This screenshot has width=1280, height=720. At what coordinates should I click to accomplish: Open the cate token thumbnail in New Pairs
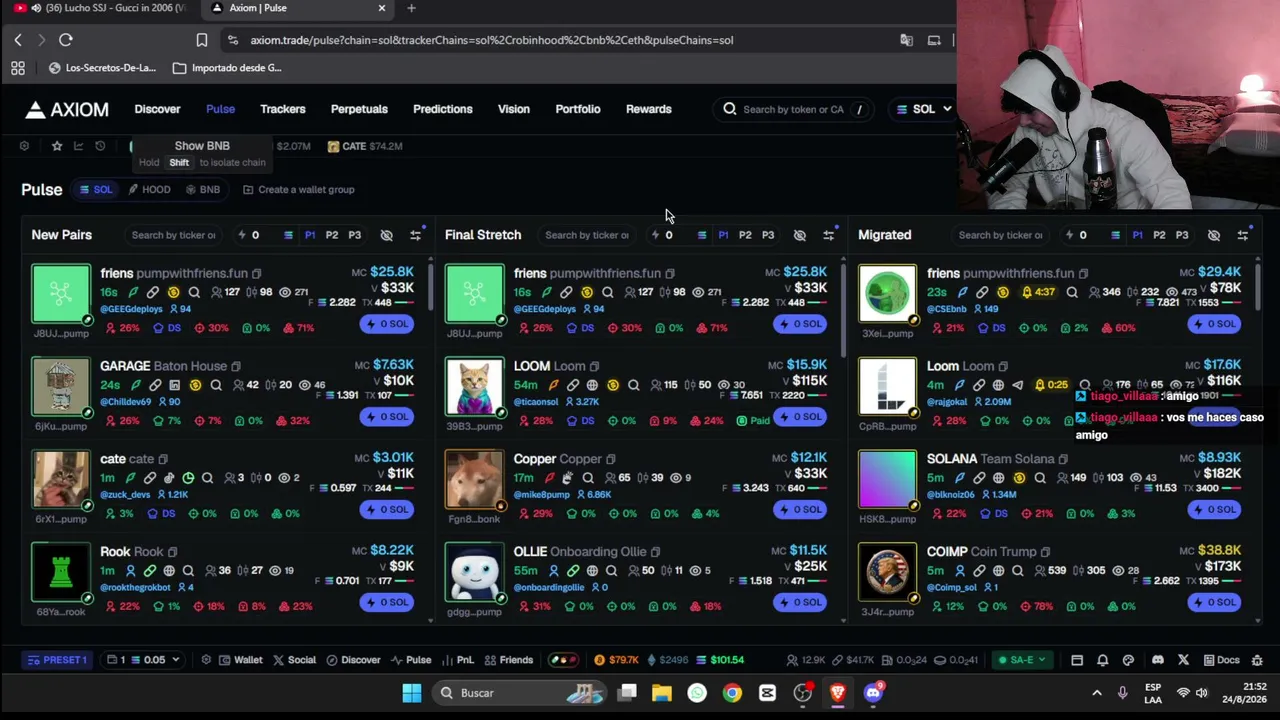tap(61, 480)
